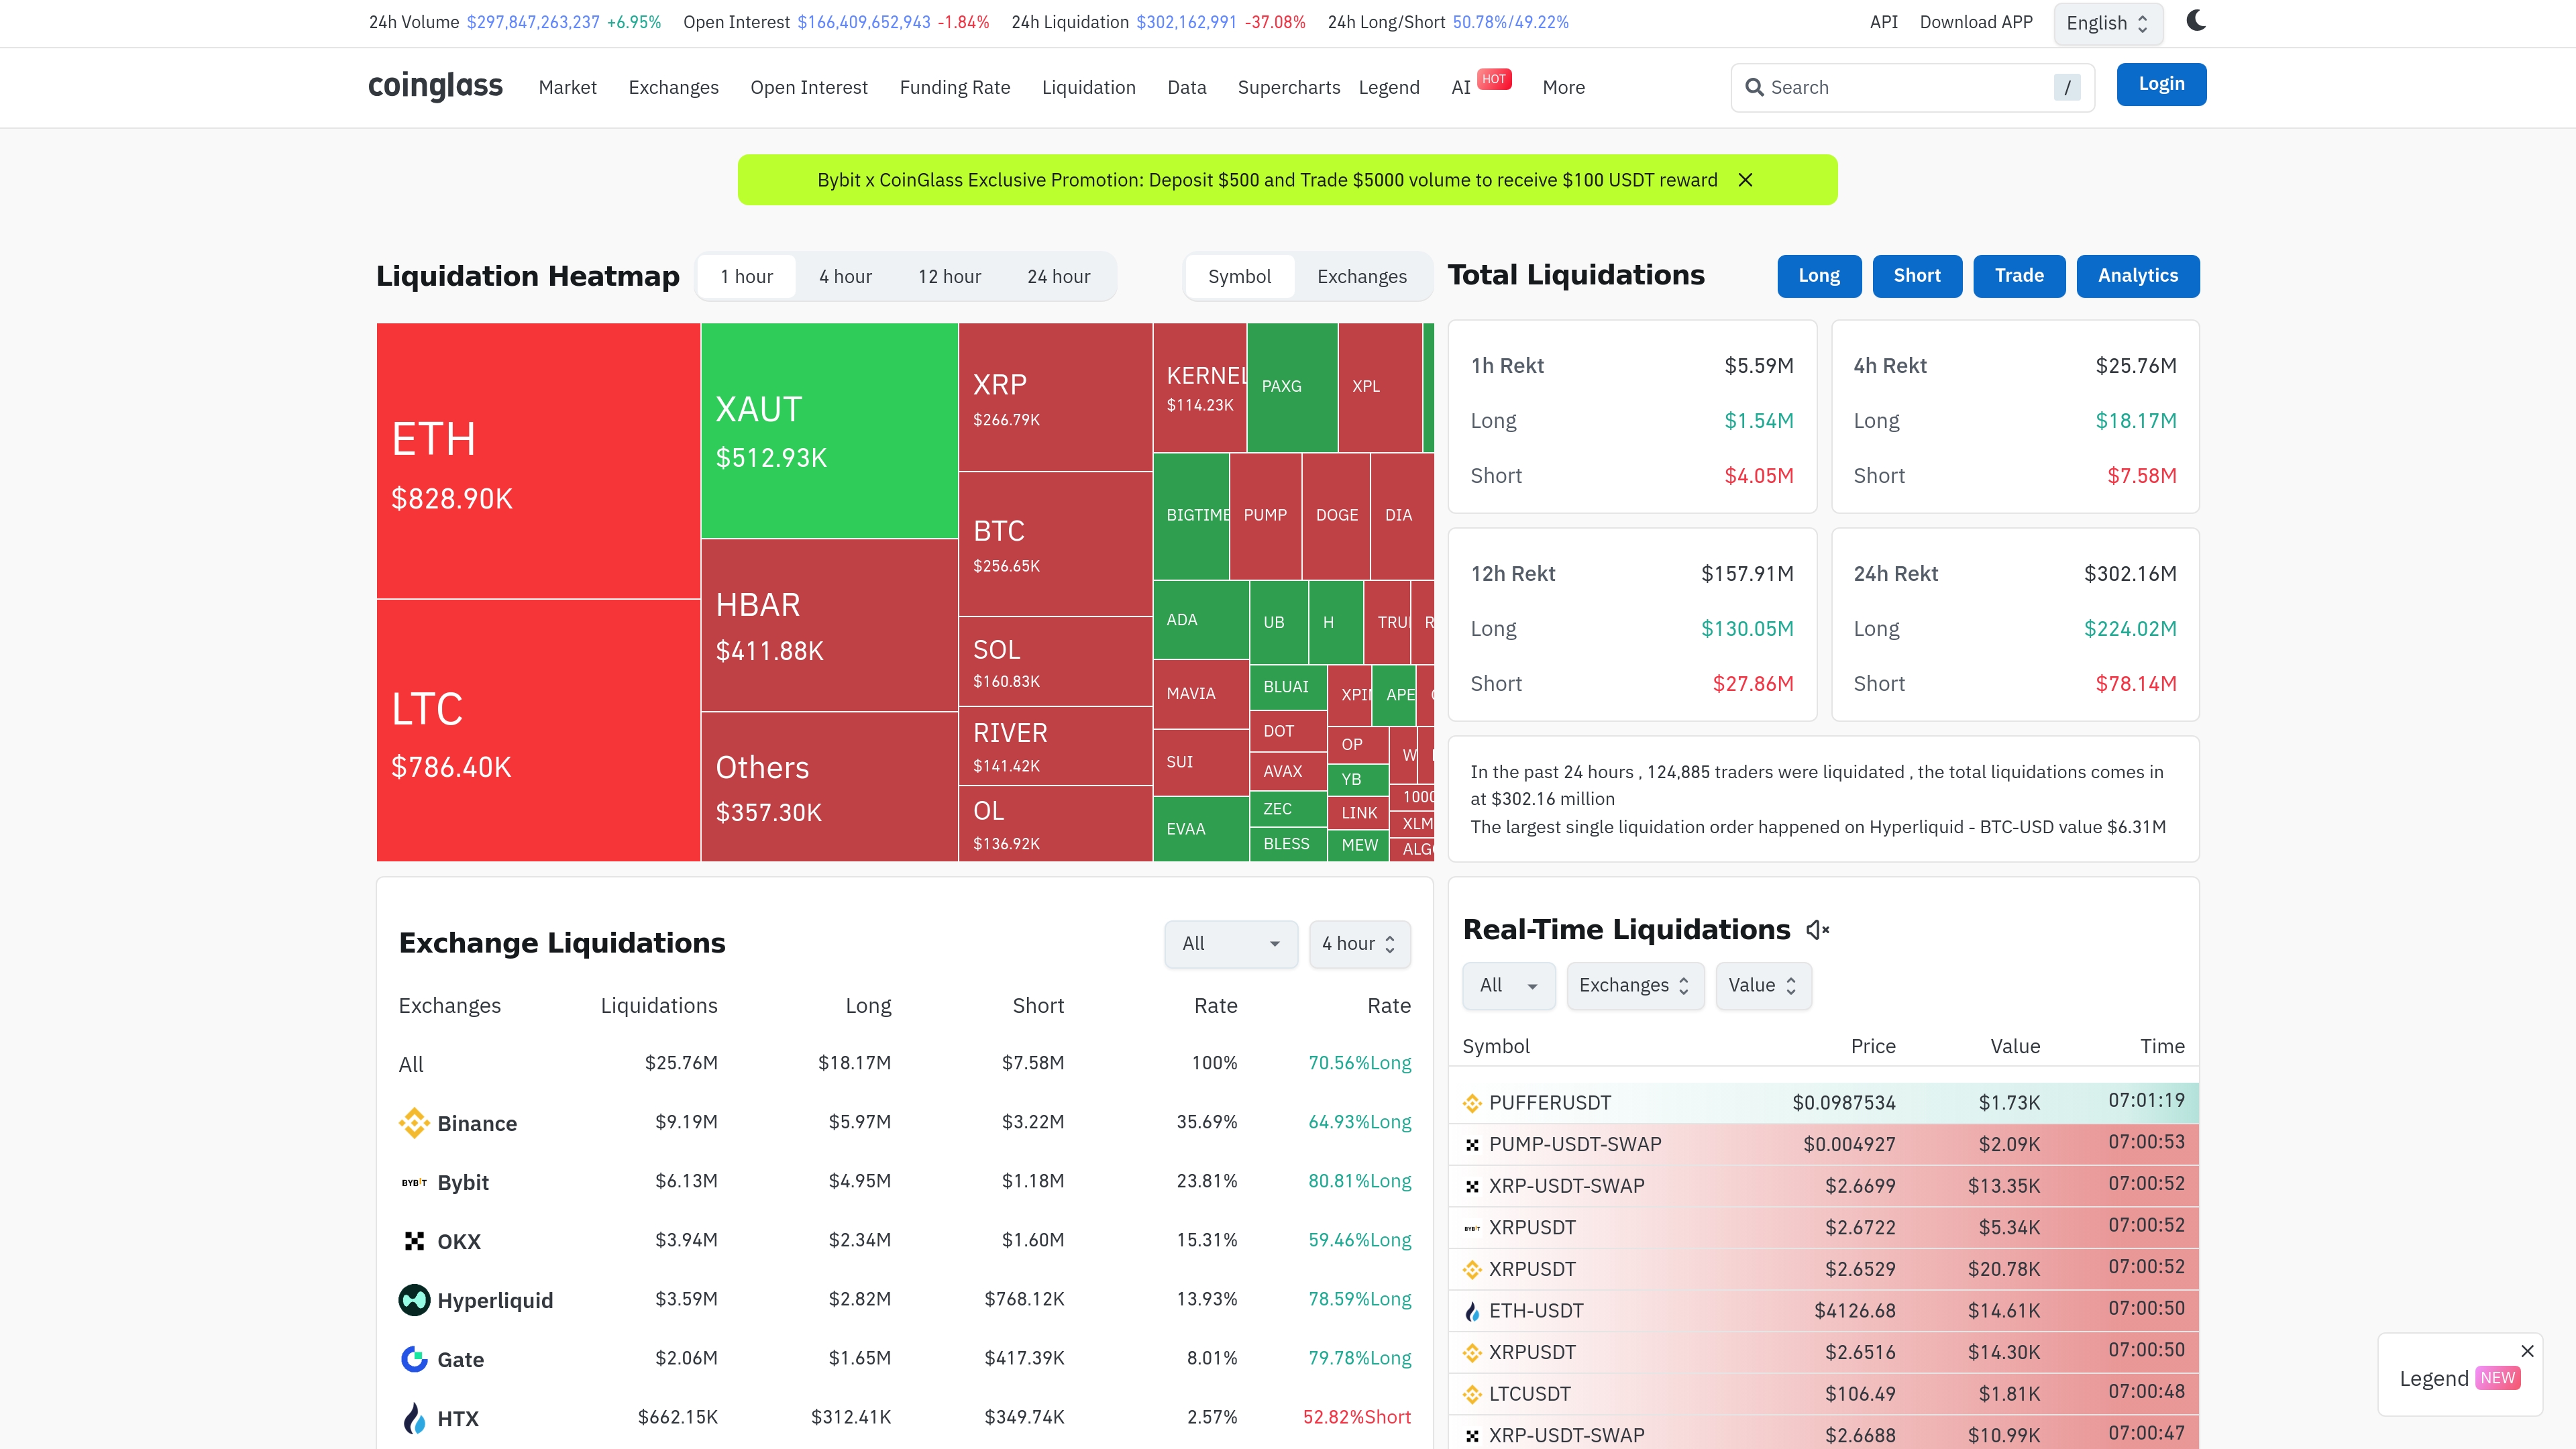Click the search magnifier icon
Screen dimensions: 2576x1449
[1754, 87]
